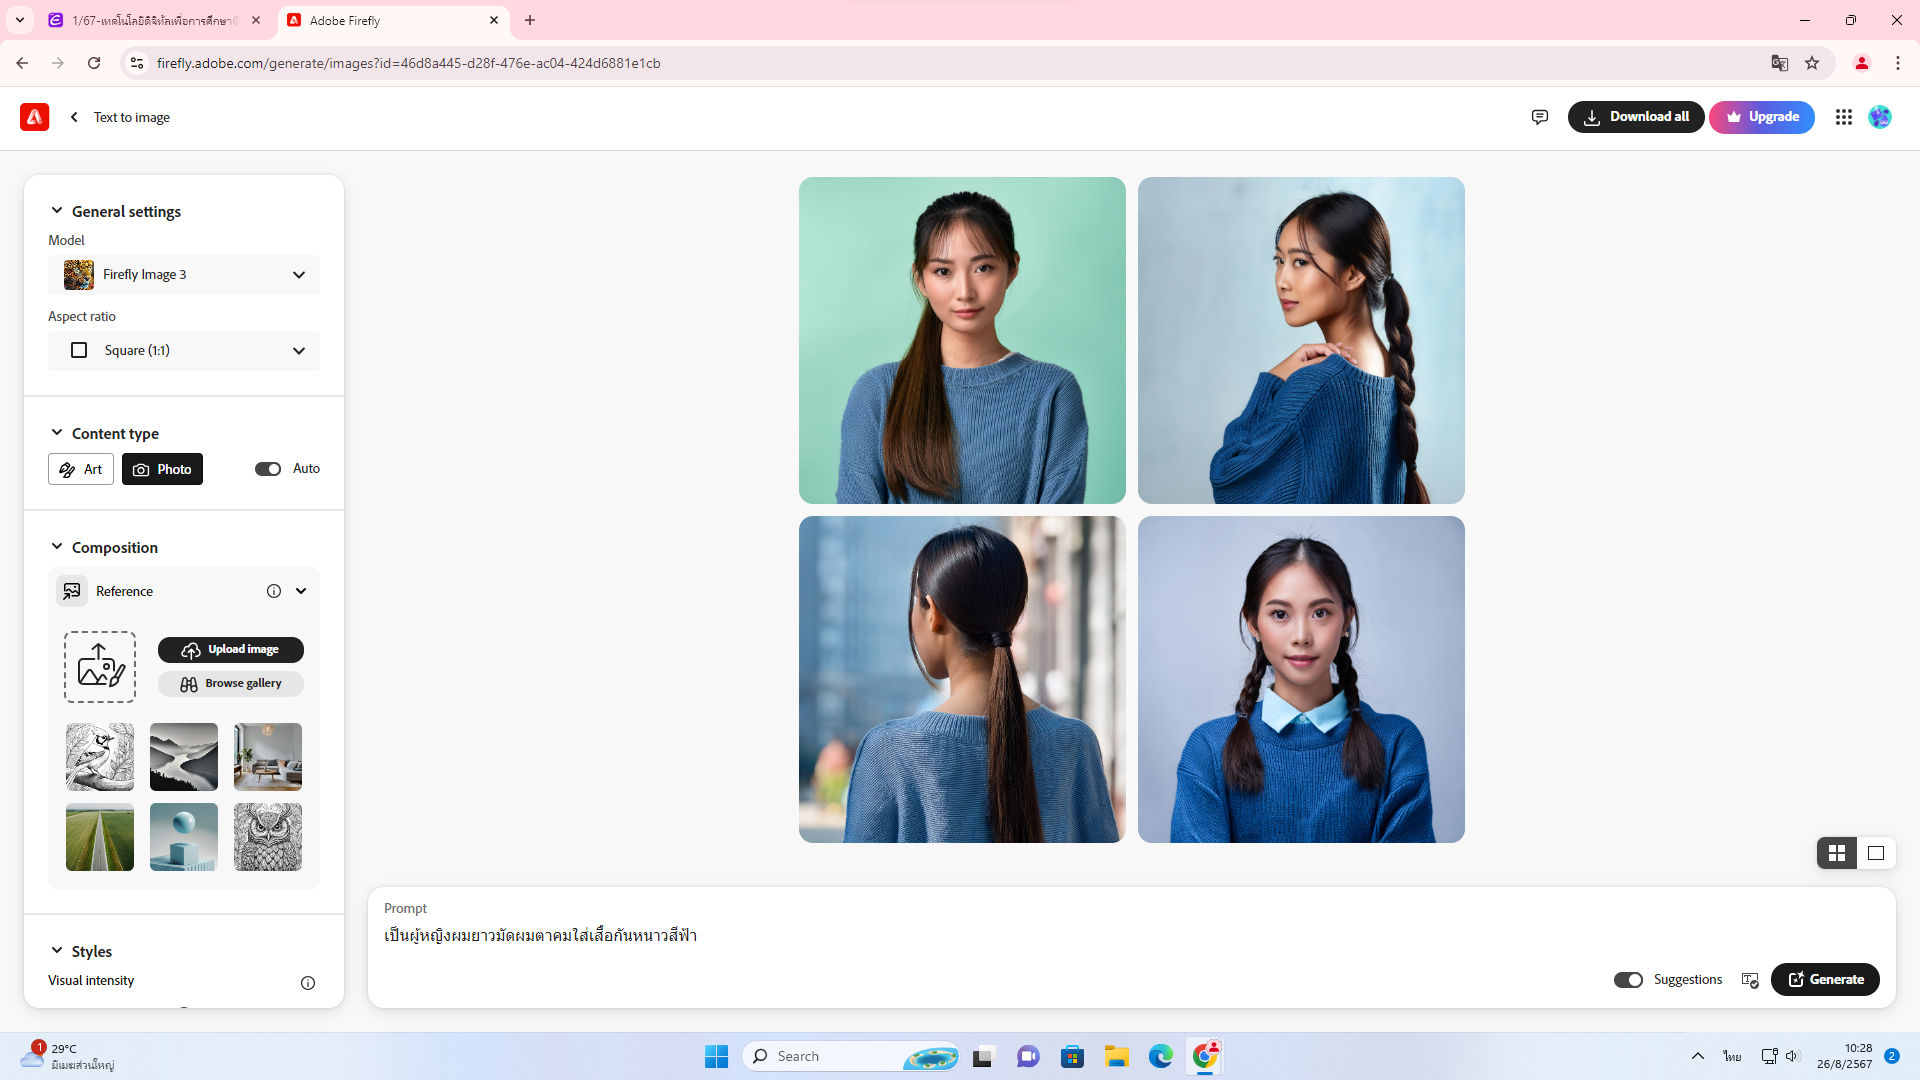Collapse the Composition section

[57, 547]
